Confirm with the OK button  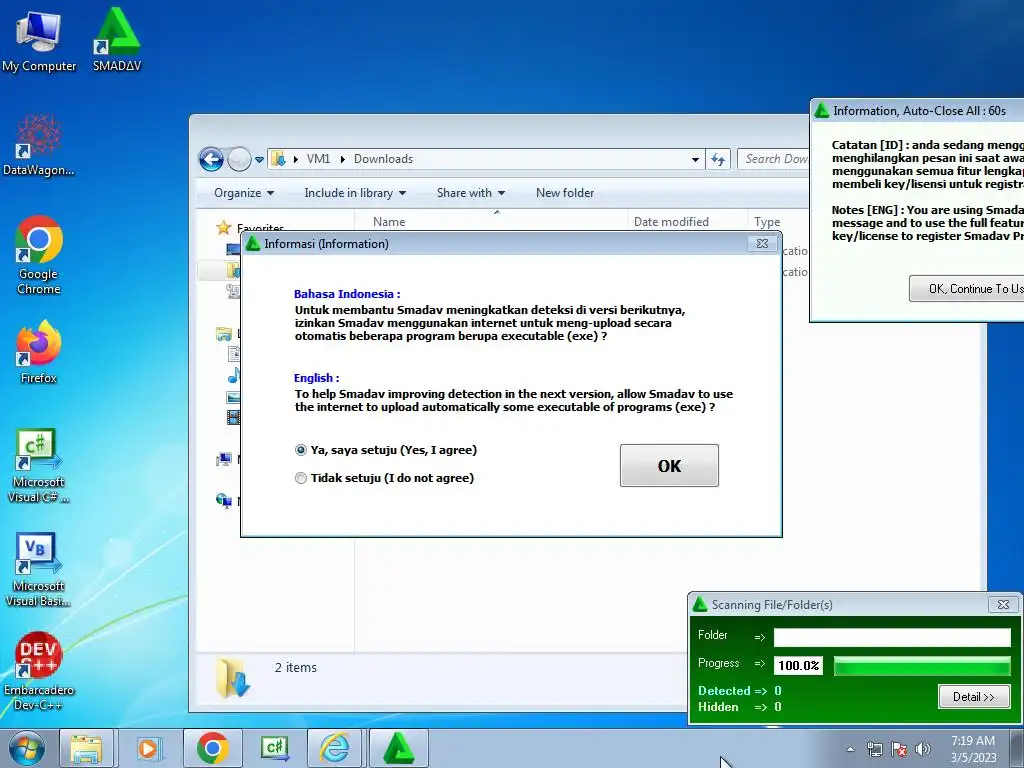click(x=669, y=466)
